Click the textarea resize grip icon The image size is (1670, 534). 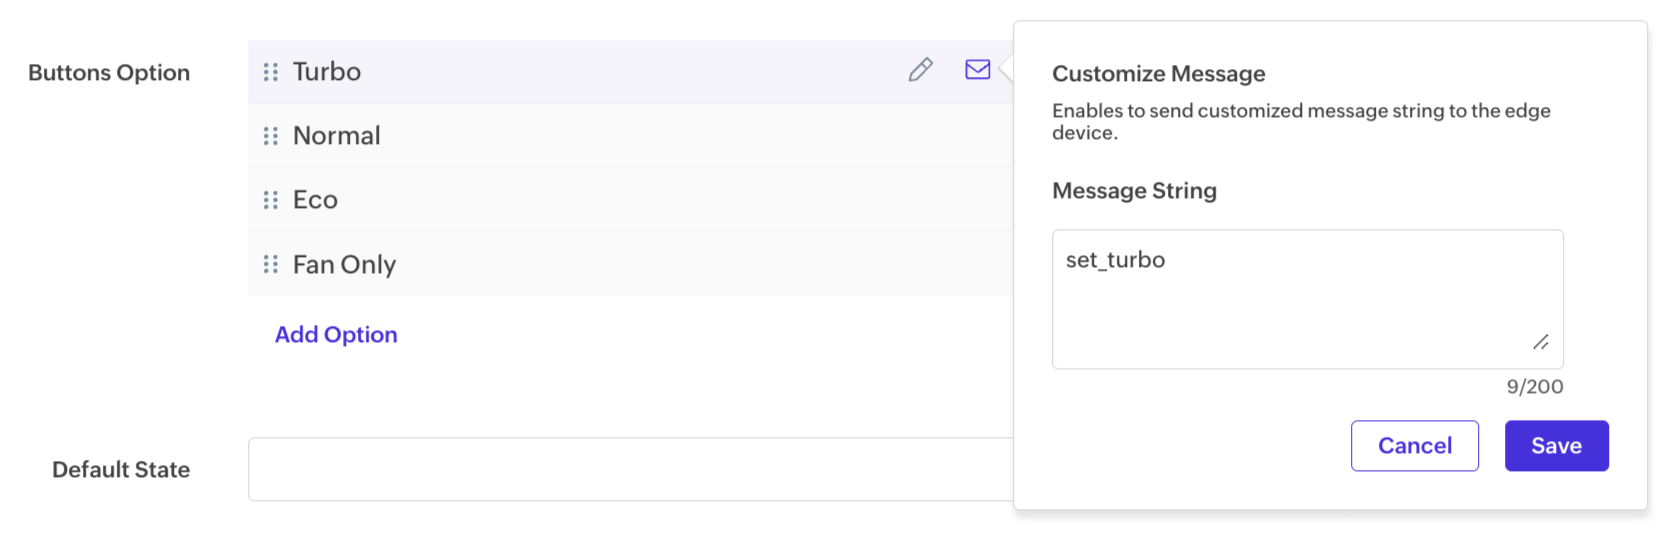[x=1541, y=342]
